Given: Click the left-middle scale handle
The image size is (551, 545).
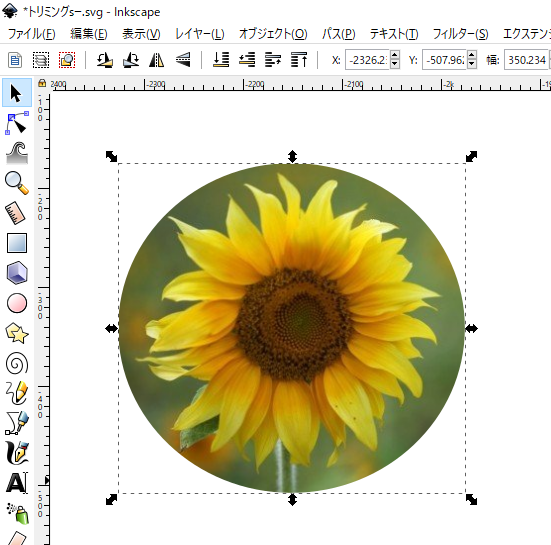Looking at the screenshot, I should [x=111, y=329].
